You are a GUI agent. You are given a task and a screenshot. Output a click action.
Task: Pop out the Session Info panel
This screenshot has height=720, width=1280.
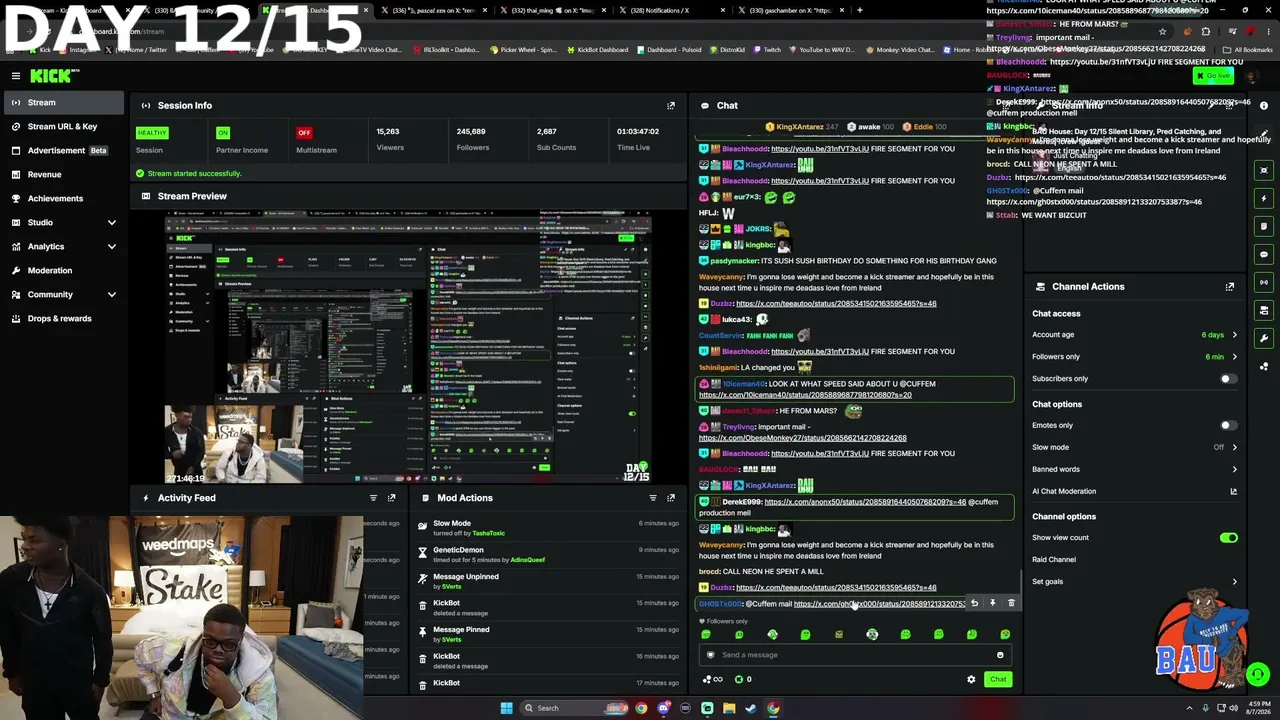tap(671, 105)
